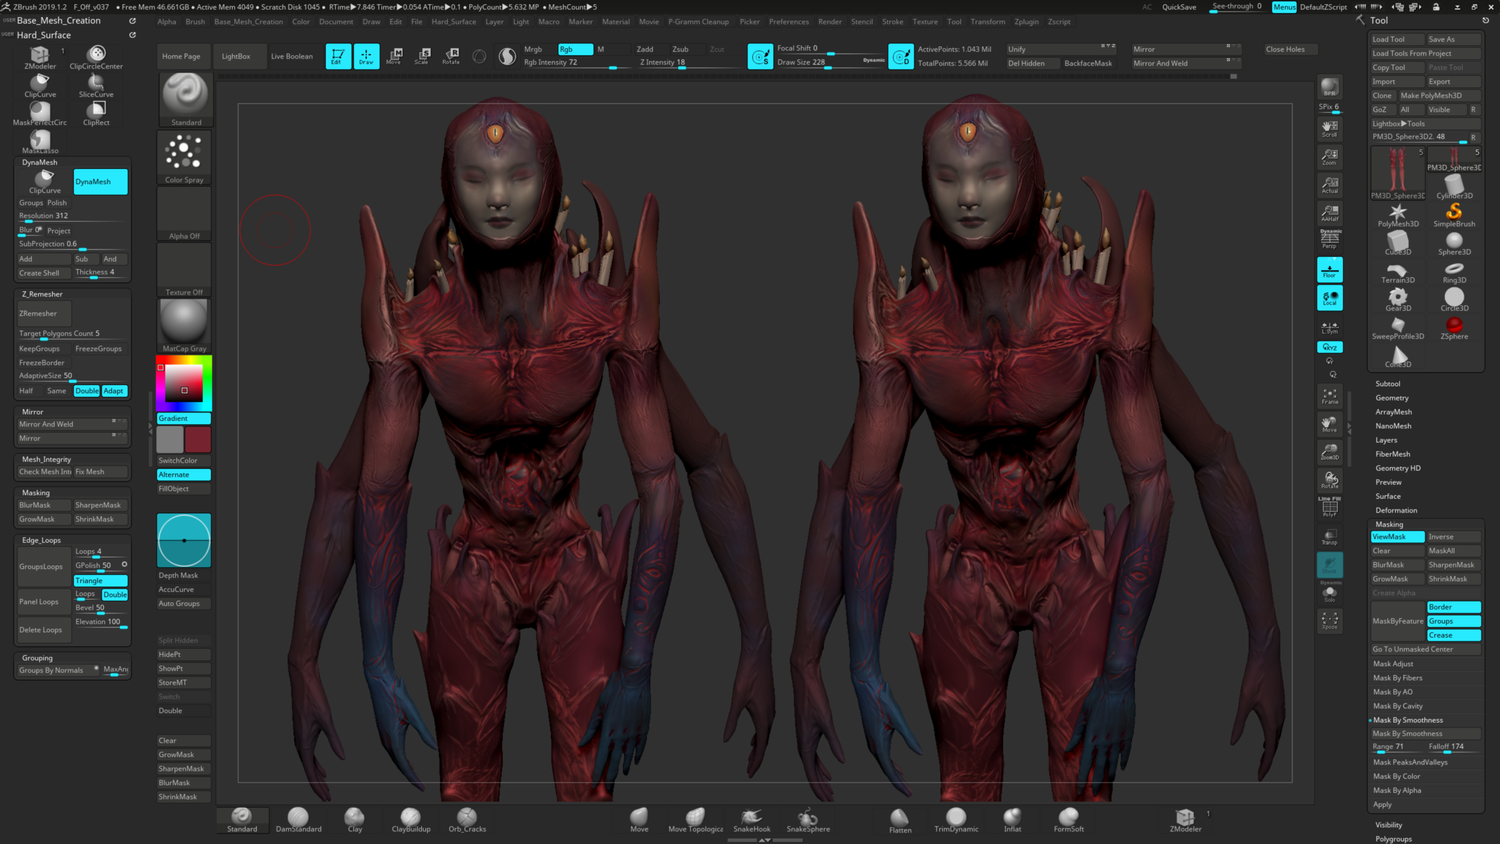Expand the ArrayMesh section

coord(1394,412)
